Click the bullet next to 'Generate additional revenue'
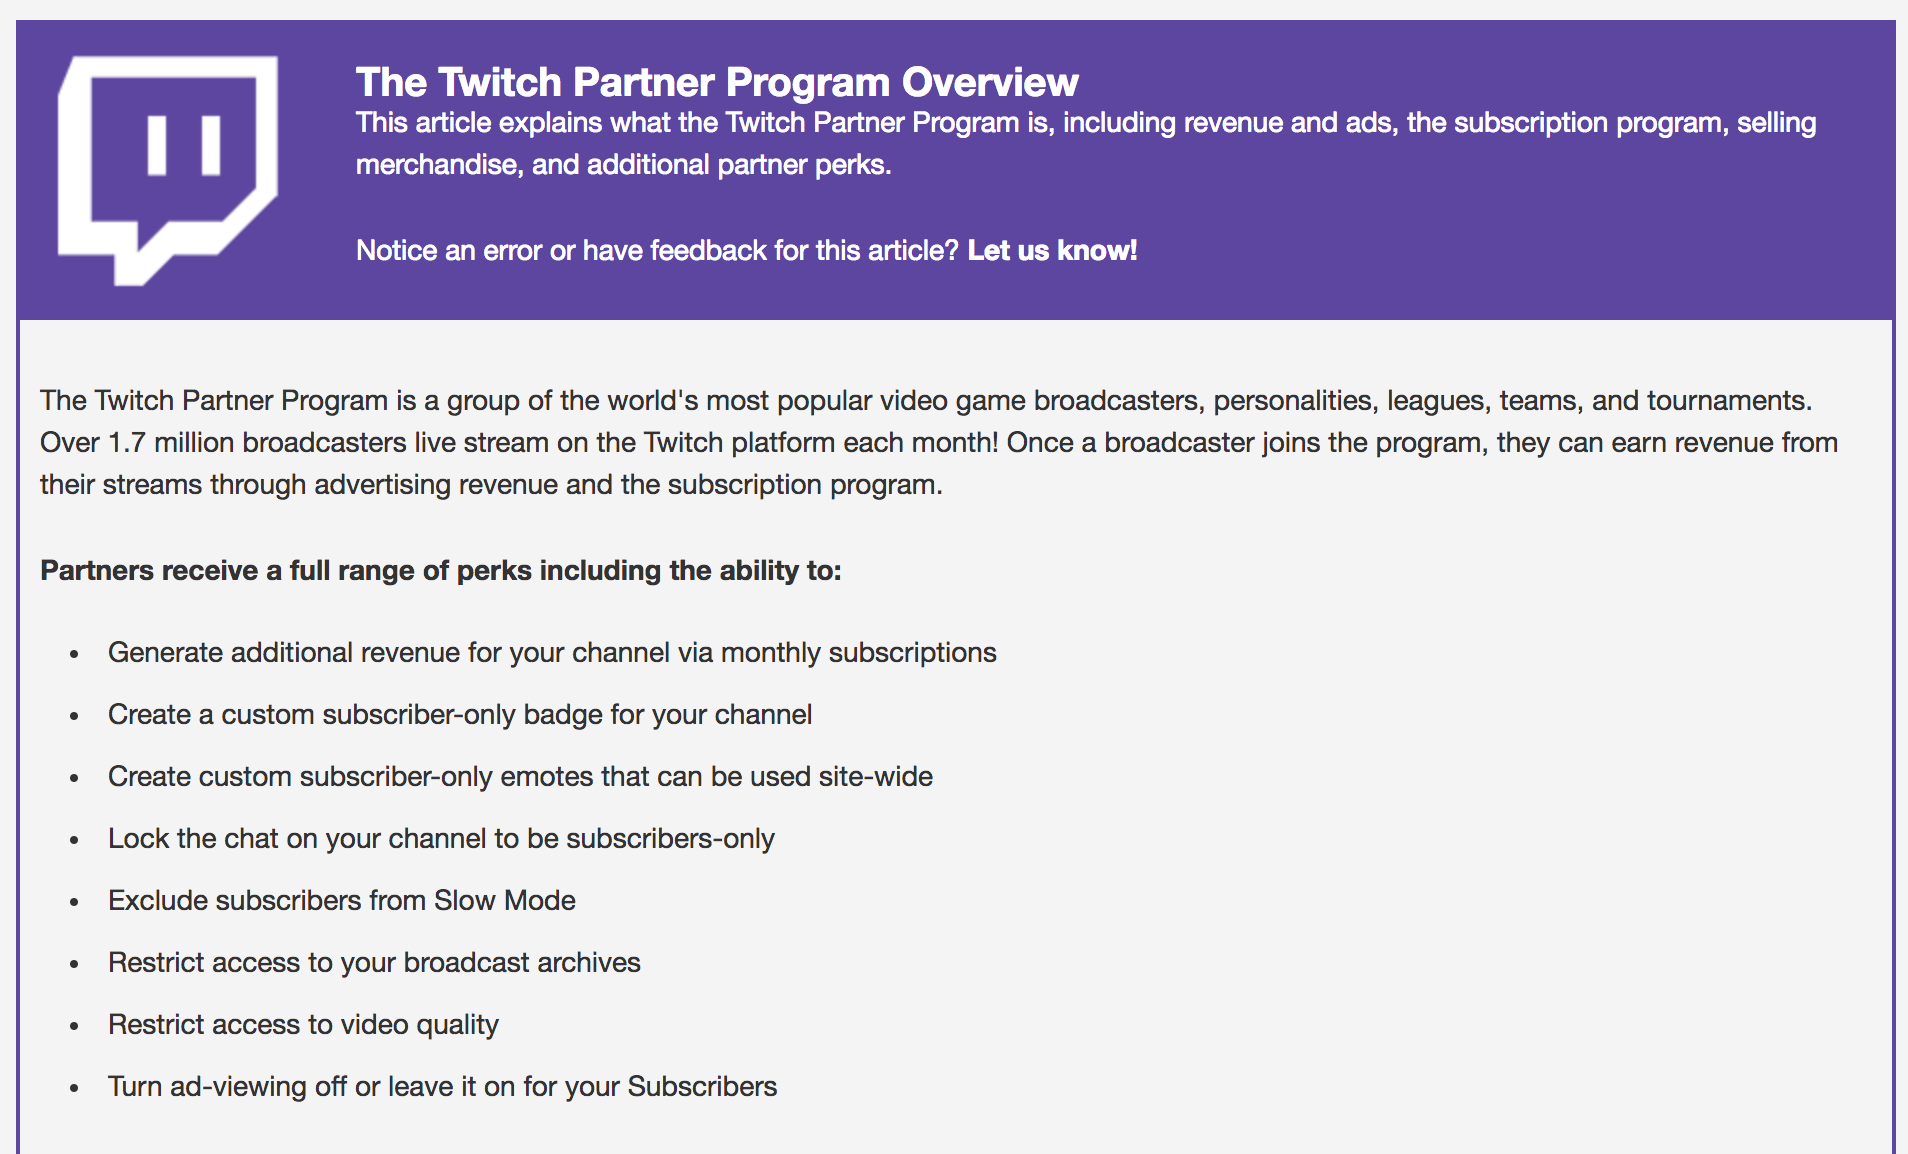Viewport: 1908px width, 1154px height. pos(74,655)
